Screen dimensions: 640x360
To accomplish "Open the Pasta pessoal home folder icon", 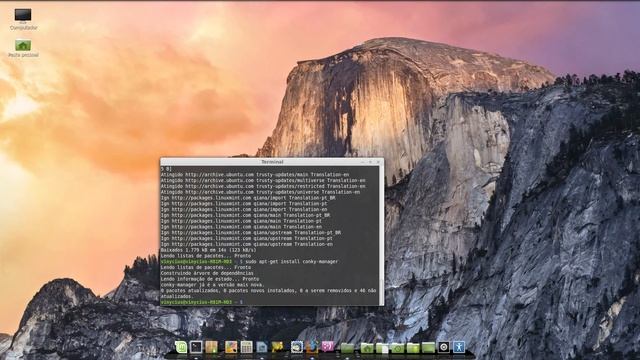I will [23, 48].
